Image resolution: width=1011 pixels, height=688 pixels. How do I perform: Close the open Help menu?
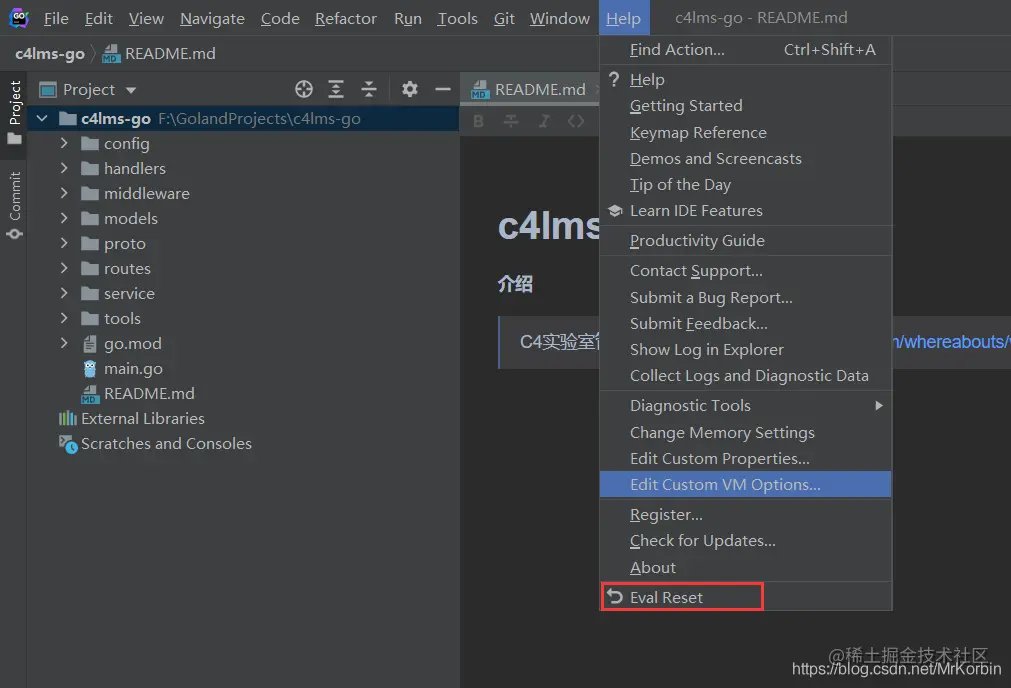623,19
